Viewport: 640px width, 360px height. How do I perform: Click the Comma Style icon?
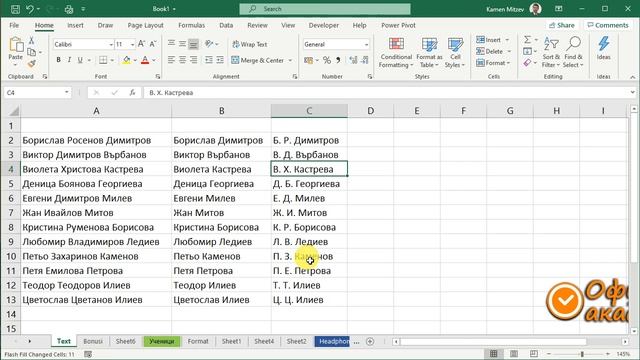click(x=338, y=60)
